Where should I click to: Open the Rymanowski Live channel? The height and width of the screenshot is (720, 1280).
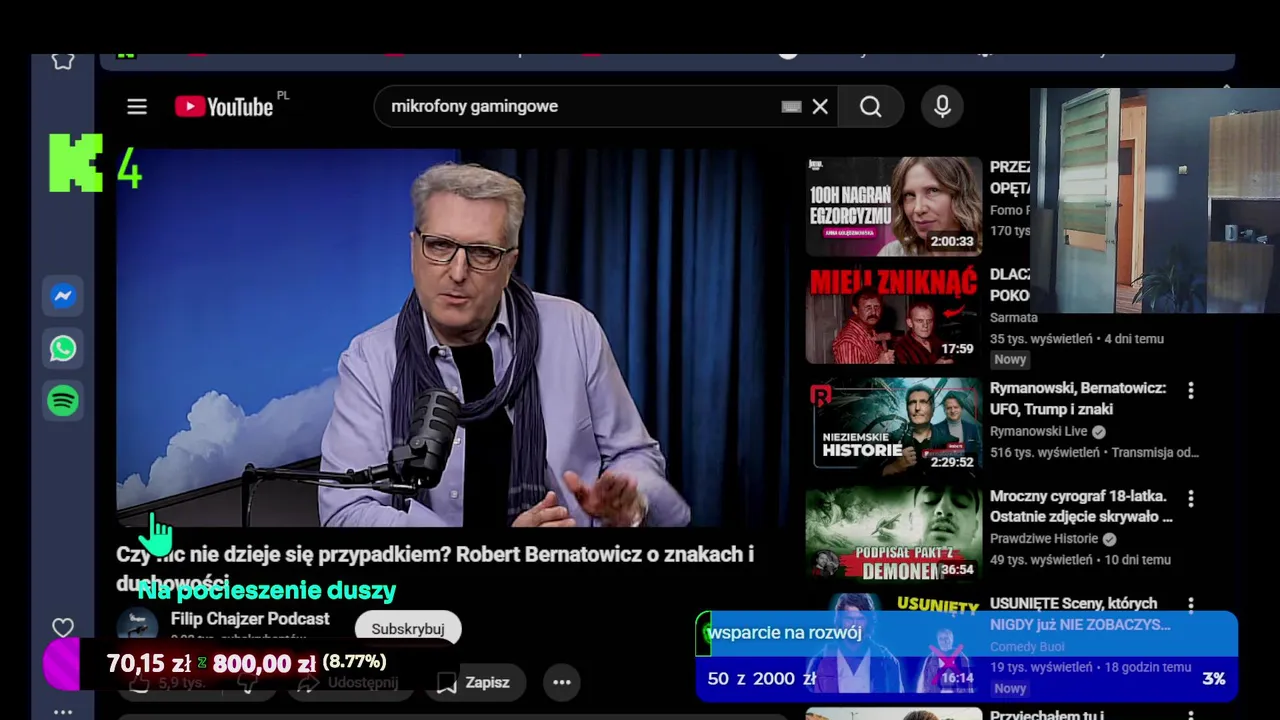1039,431
